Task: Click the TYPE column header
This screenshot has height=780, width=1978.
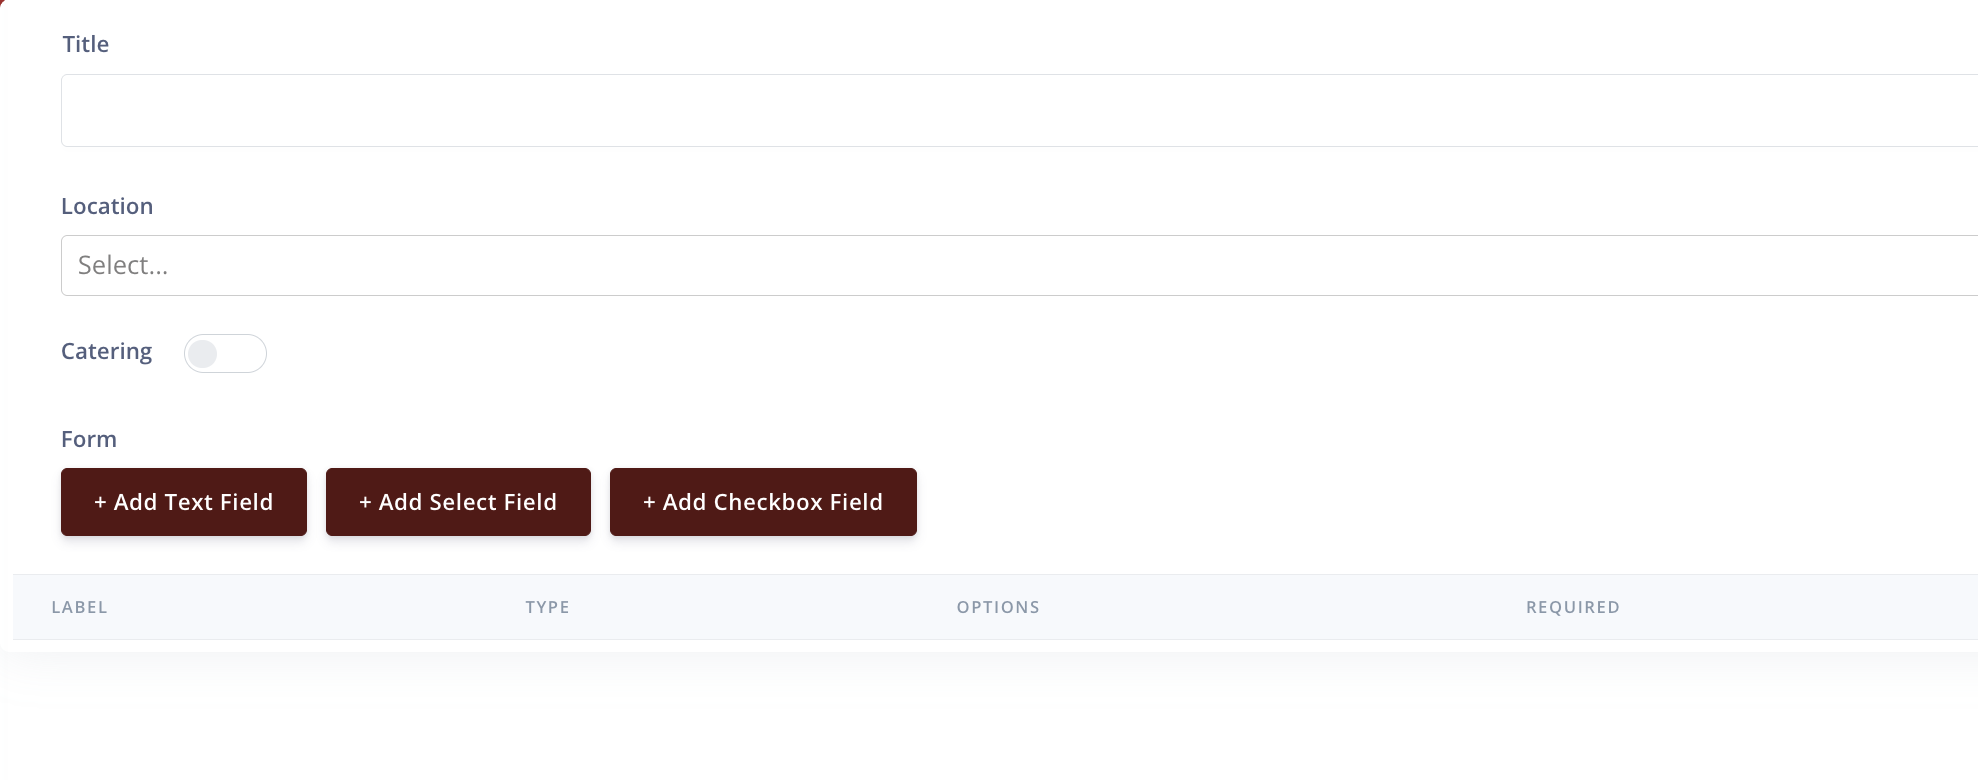Action: tap(547, 607)
